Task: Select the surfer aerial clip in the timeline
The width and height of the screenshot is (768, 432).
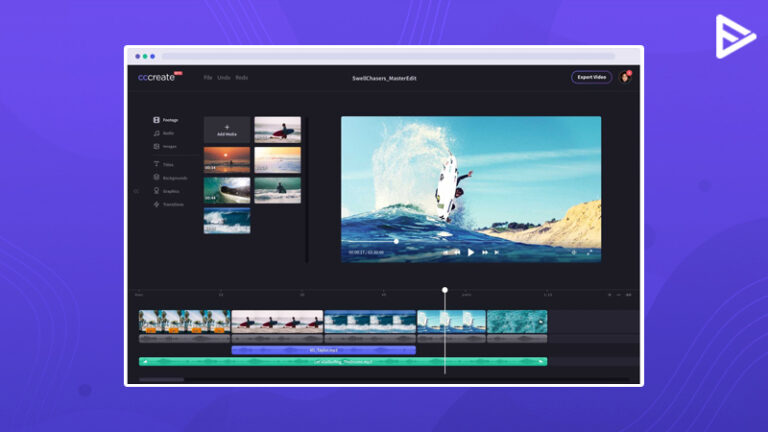Action: coord(452,322)
